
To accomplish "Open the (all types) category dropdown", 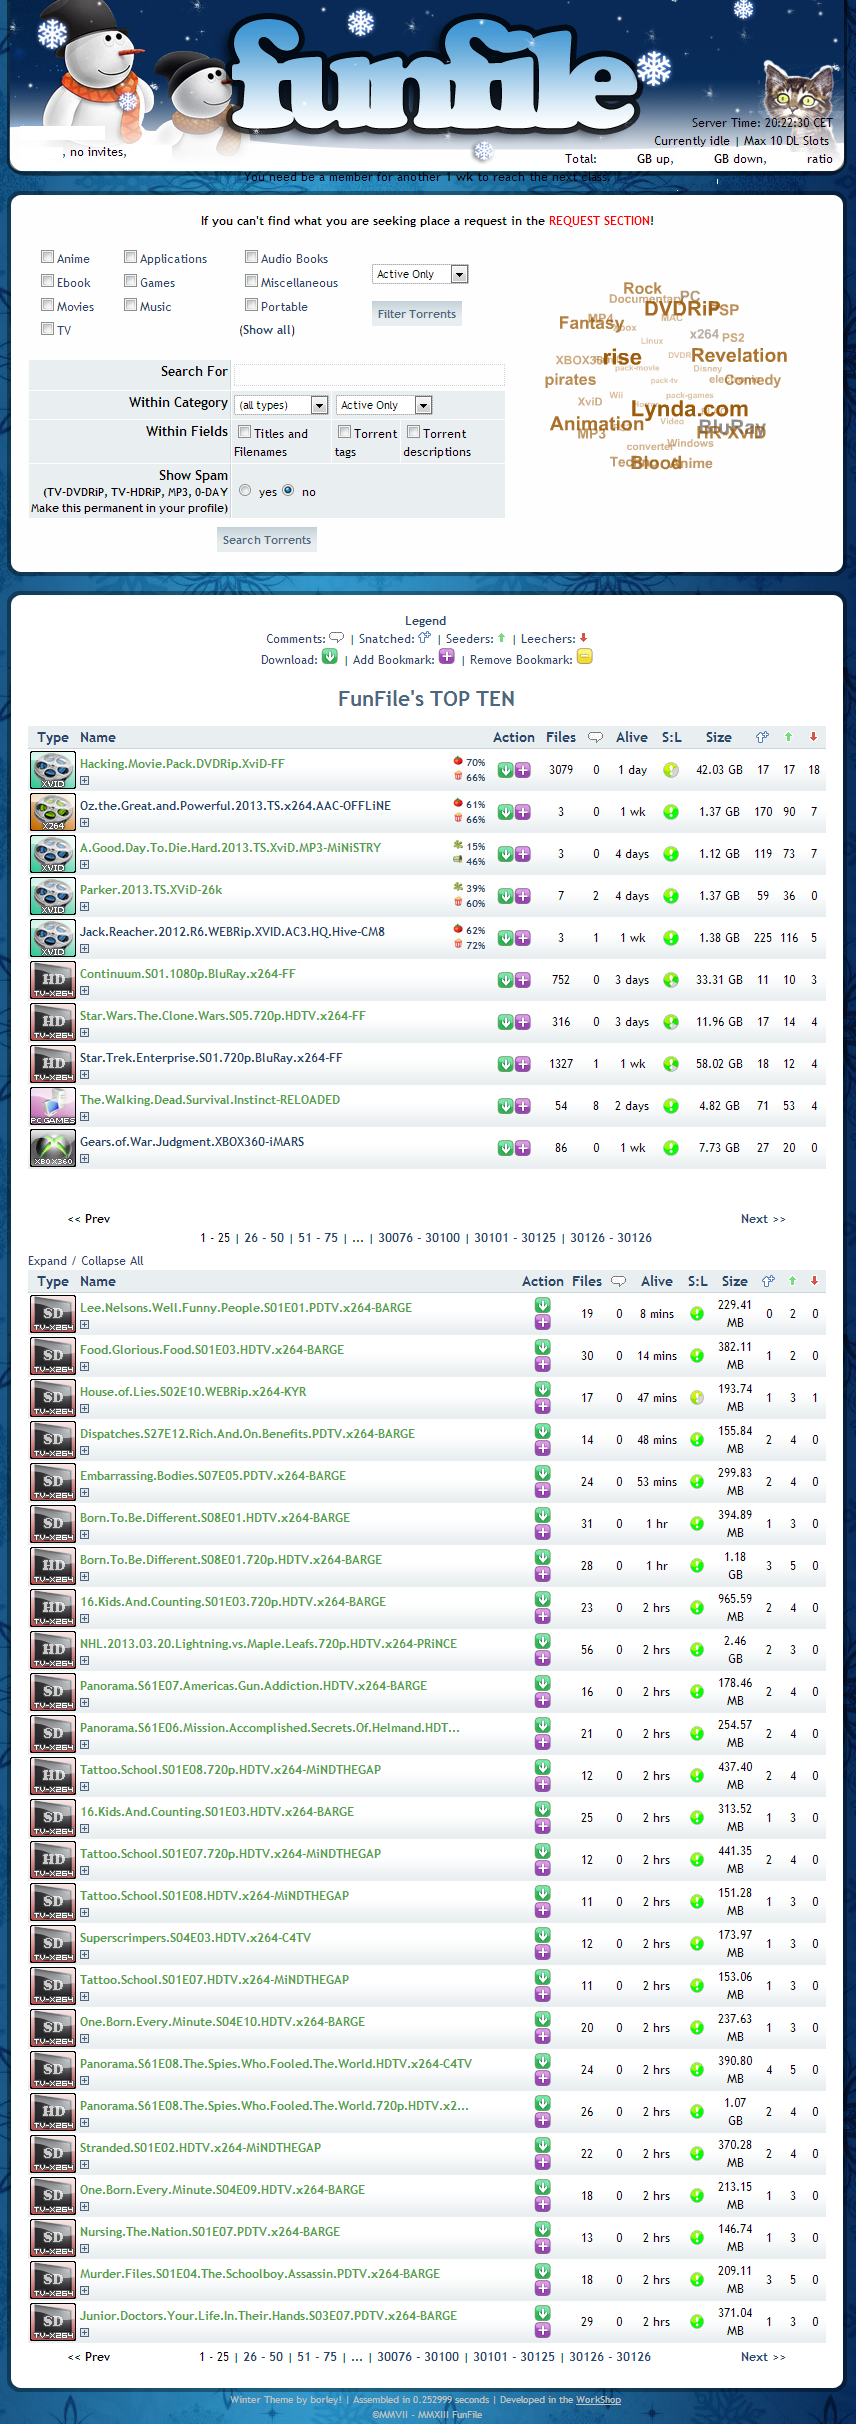I will [282, 405].
